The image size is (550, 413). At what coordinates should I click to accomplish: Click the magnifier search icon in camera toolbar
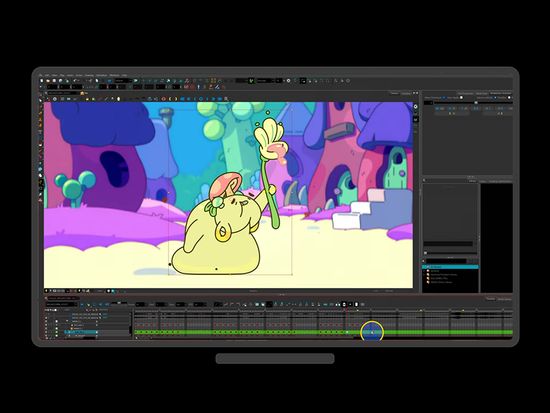(x=226, y=99)
